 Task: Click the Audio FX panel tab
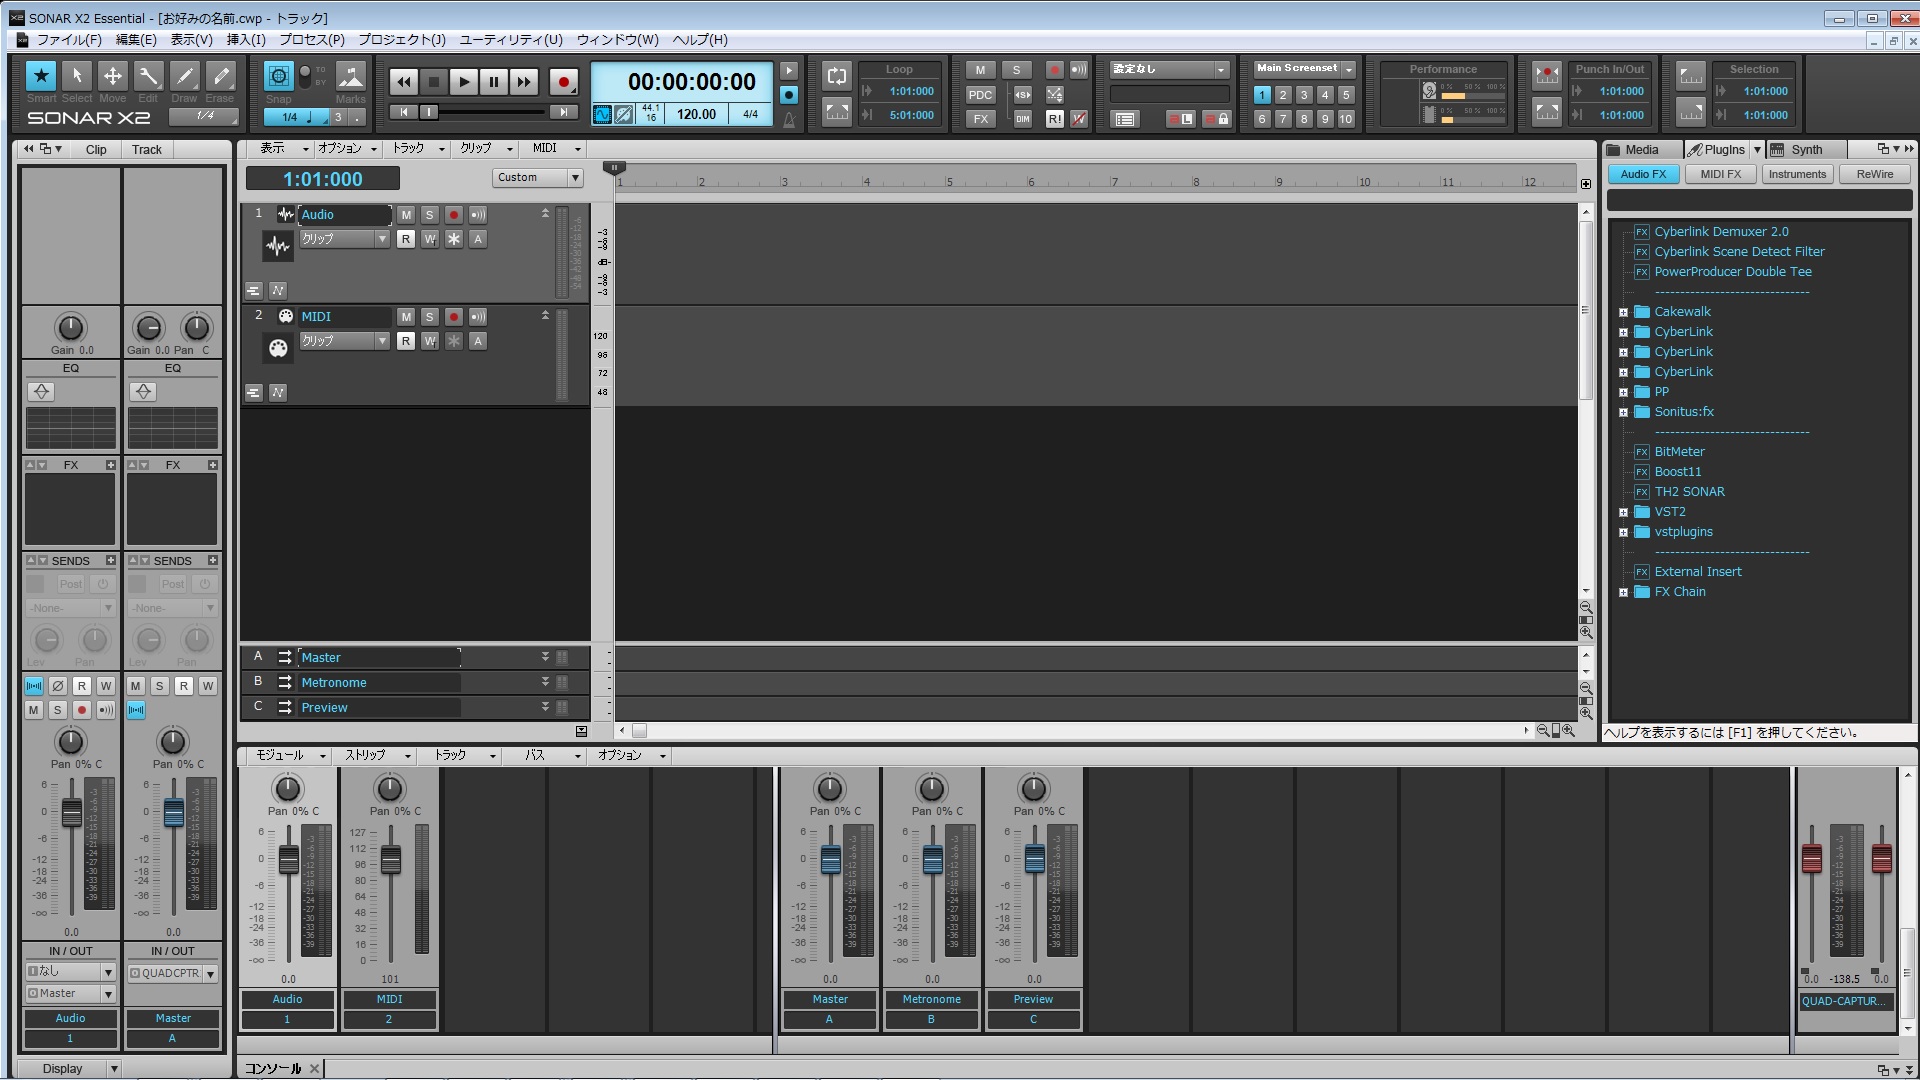tap(1644, 174)
